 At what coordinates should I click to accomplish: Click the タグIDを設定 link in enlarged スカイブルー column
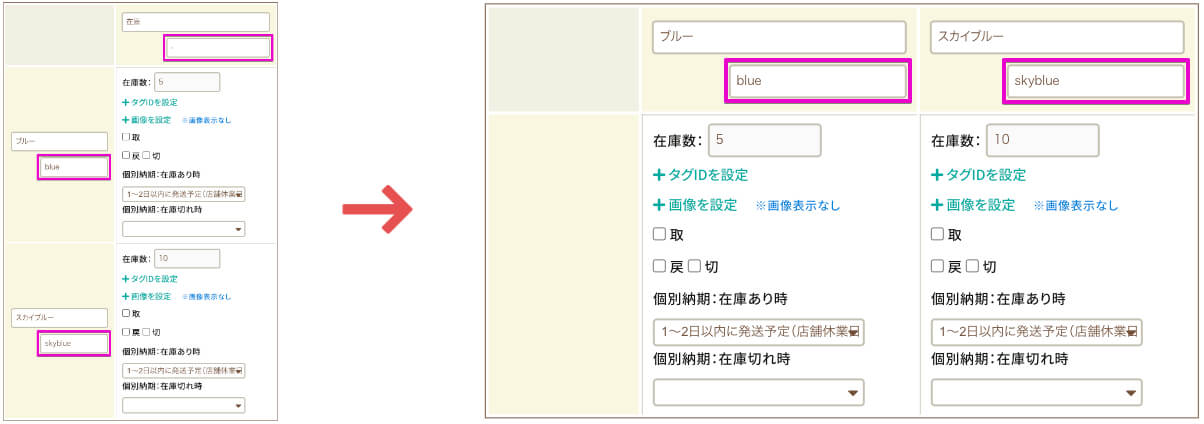986,174
